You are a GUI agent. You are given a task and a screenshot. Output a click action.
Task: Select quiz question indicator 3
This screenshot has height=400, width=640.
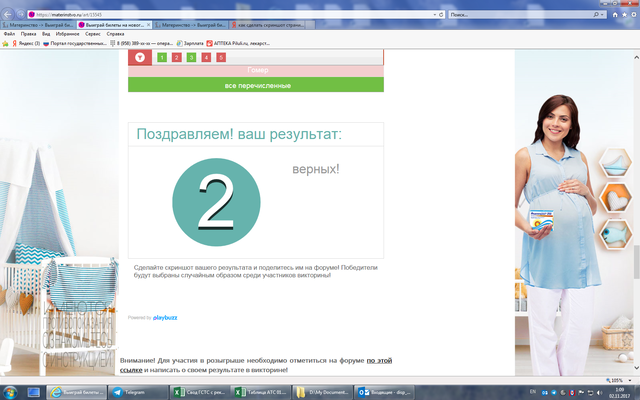[191, 58]
